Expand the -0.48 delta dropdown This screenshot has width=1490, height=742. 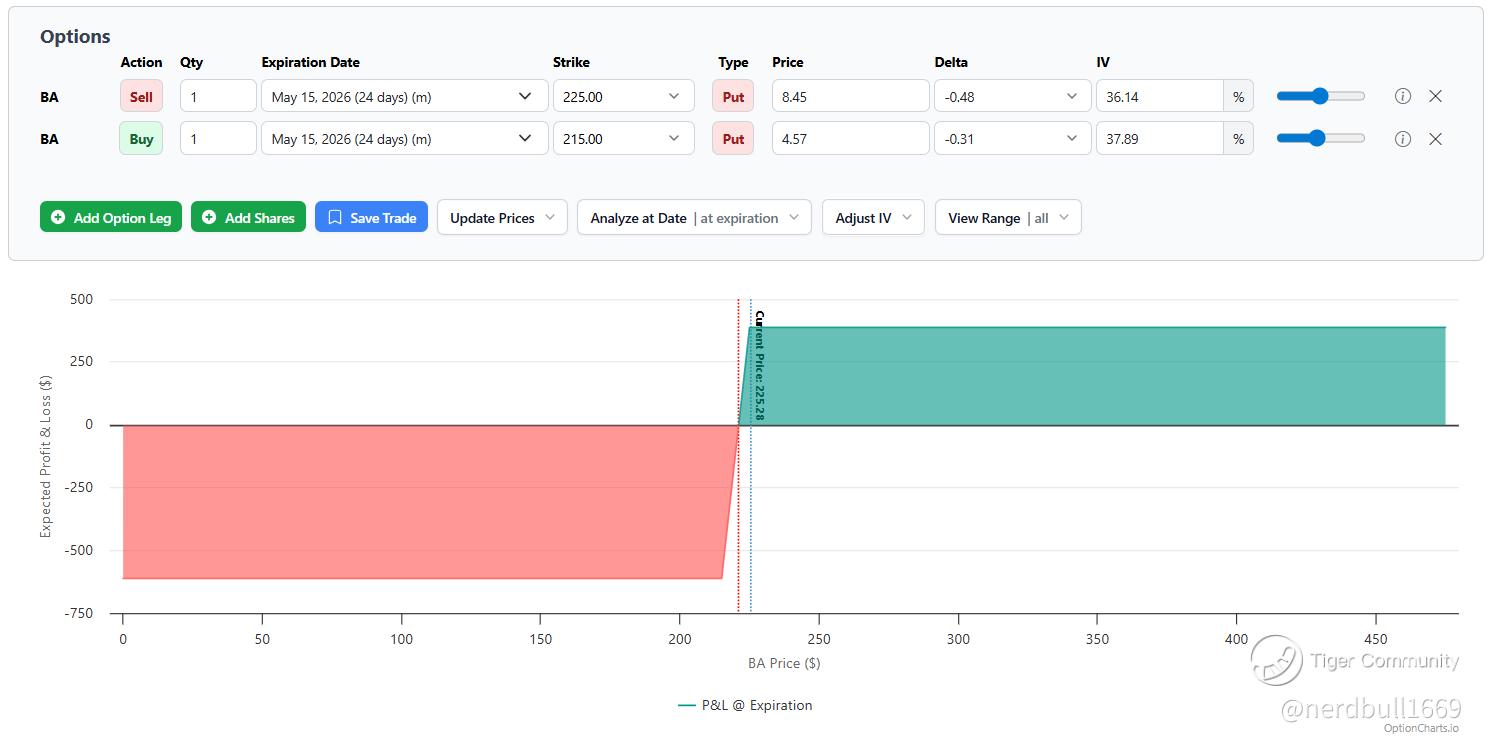pos(1011,97)
